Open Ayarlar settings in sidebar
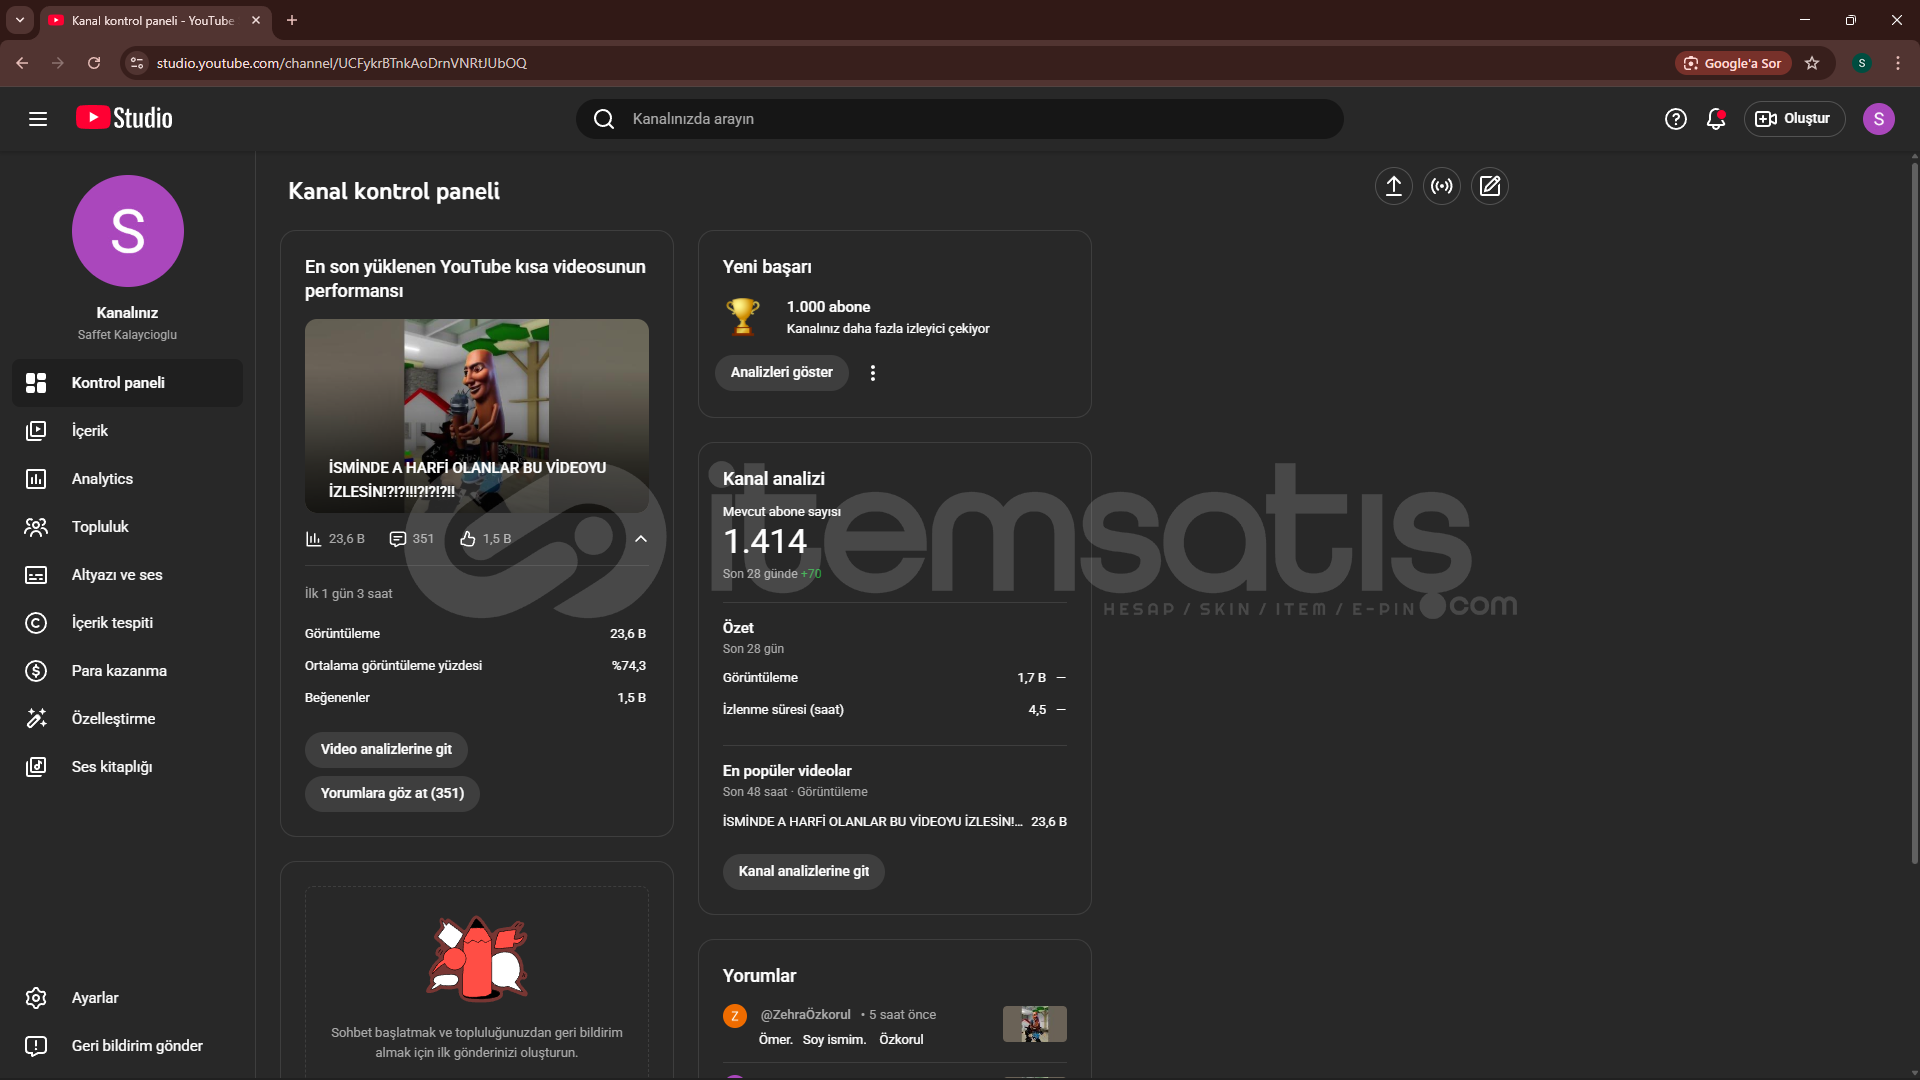Viewport: 1920px width, 1080px height. [95, 998]
